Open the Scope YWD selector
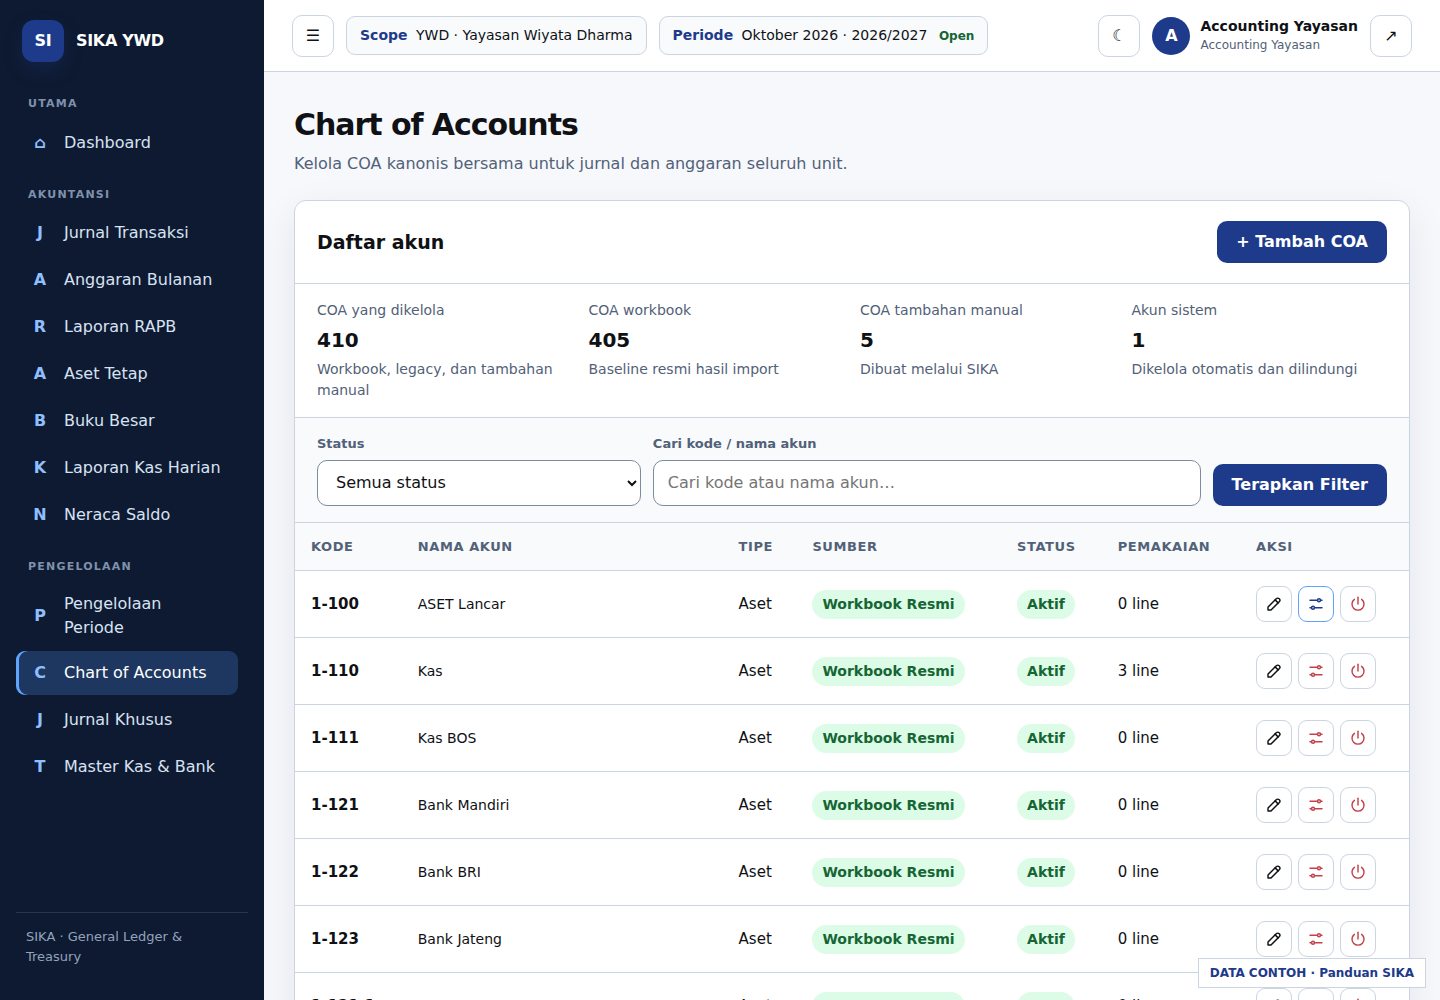This screenshot has height=1000, width=1440. (x=496, y=35)
